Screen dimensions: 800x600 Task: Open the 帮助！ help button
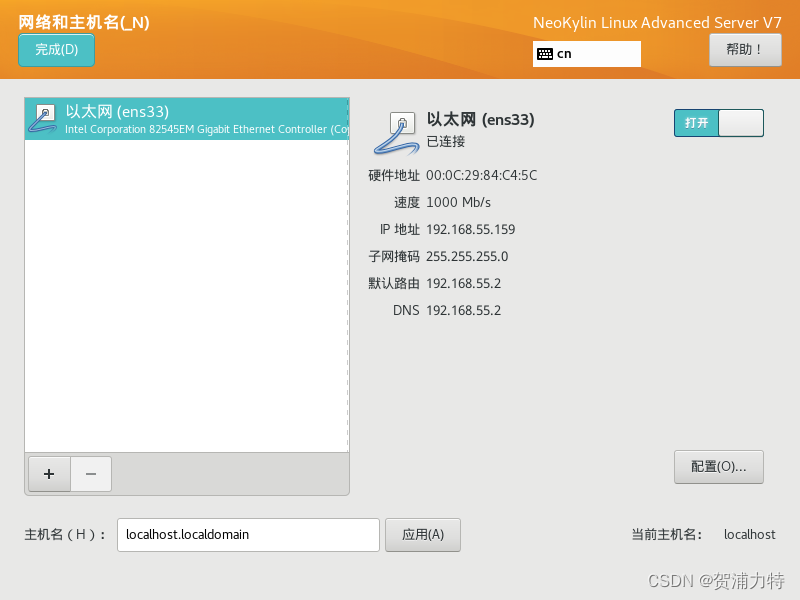pyautogui.click(x=745, y=49)
